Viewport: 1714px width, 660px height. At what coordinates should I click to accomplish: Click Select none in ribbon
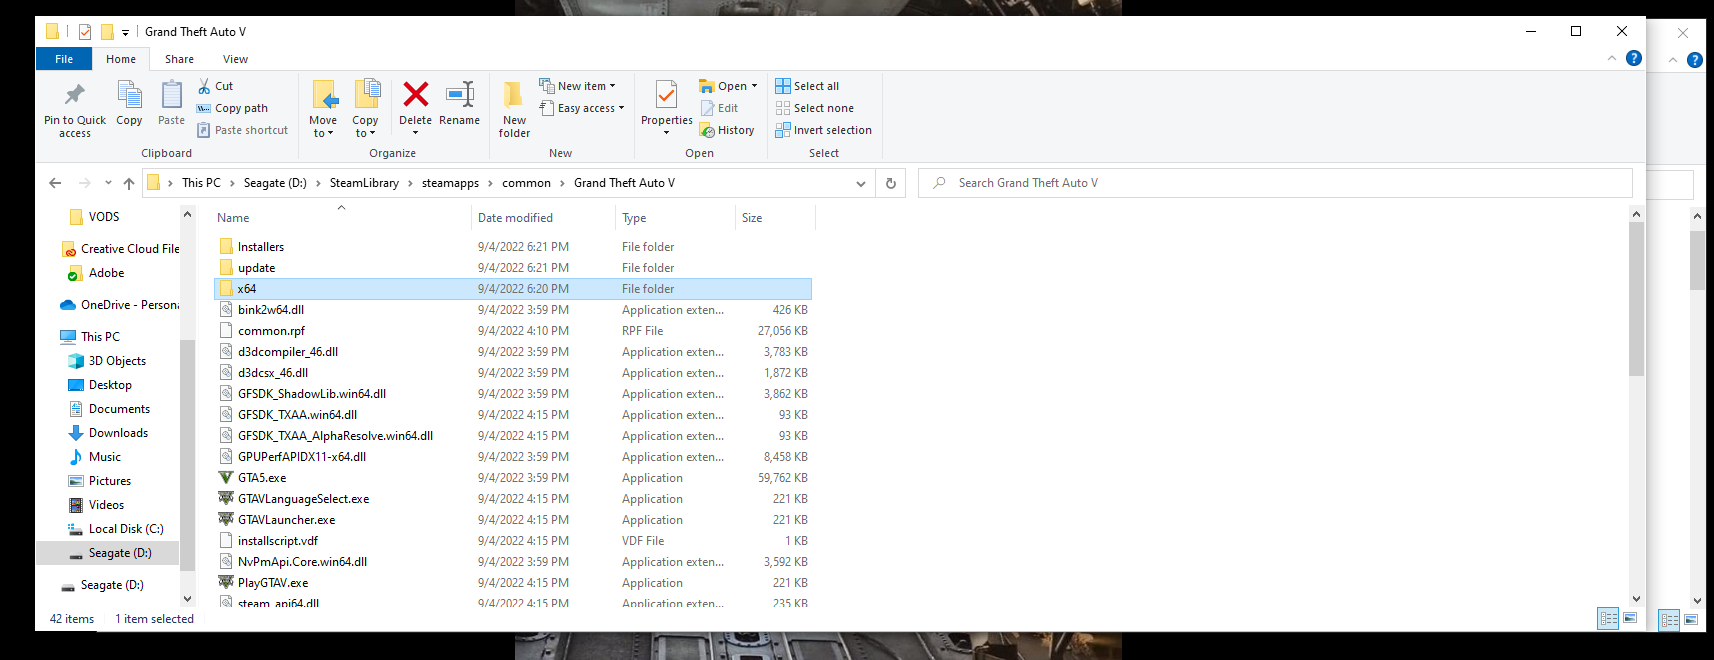tap(814, 108)
